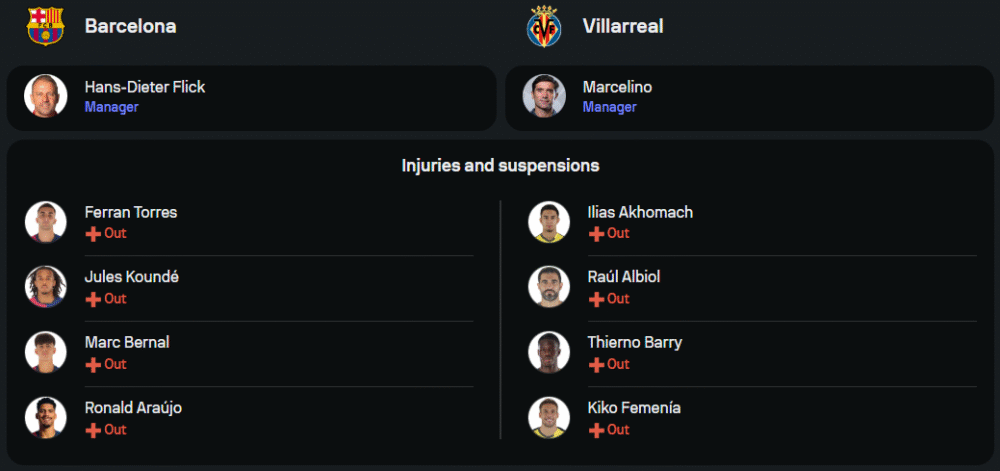Open the Barcelona team name link
Image resolution: width=1000 pixels, height=471 pixels.
130,26
